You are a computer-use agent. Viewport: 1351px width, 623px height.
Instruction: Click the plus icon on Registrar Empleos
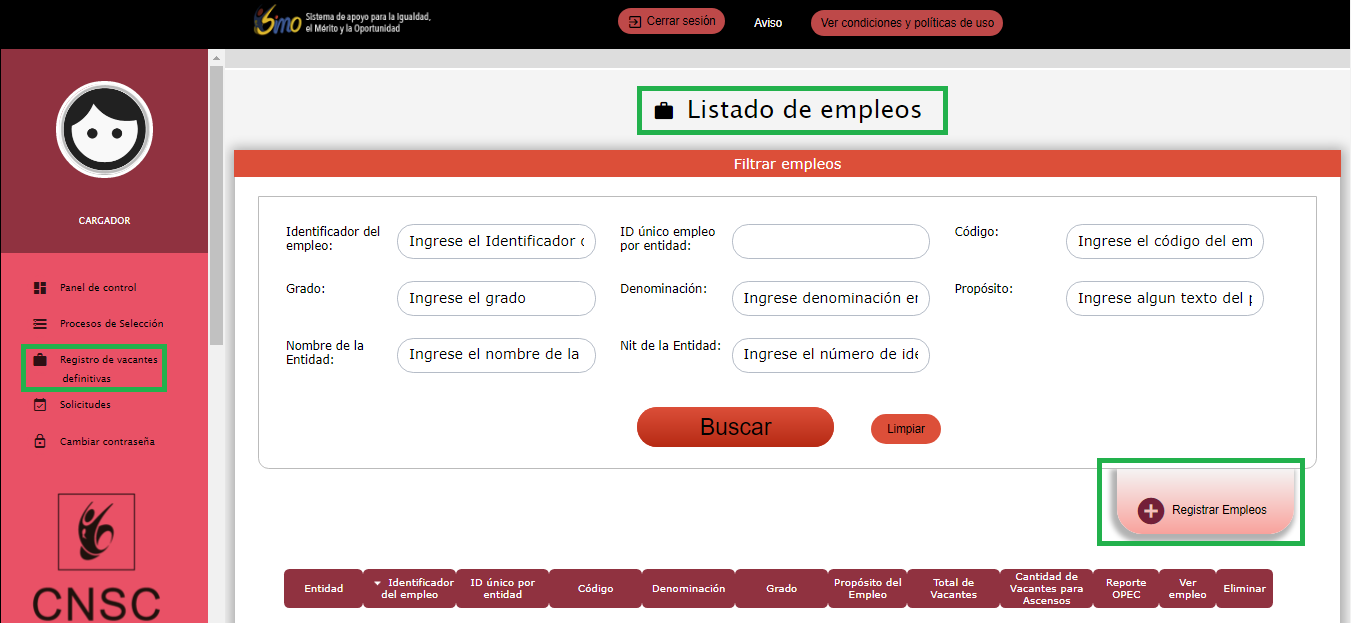click(1151, 510)
